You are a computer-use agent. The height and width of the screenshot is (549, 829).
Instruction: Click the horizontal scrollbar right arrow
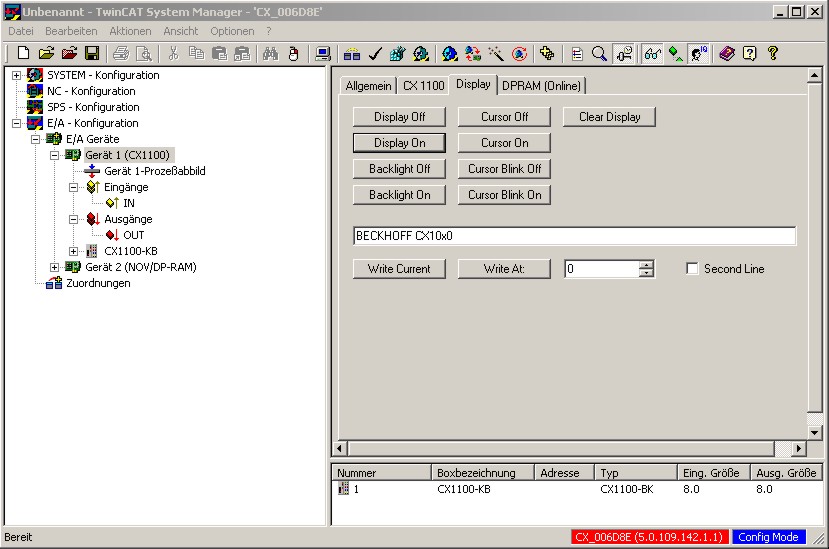click(x=799, y=449)
